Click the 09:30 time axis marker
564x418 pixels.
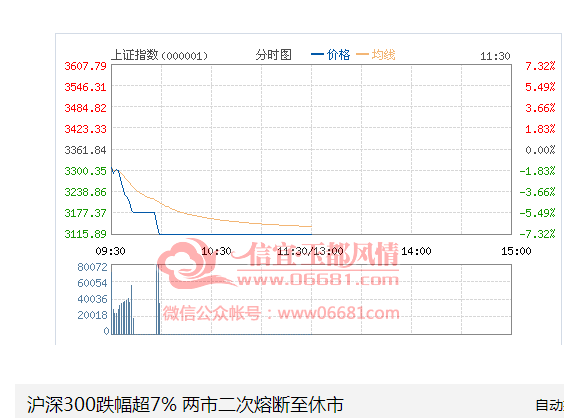tap(110, 251)
